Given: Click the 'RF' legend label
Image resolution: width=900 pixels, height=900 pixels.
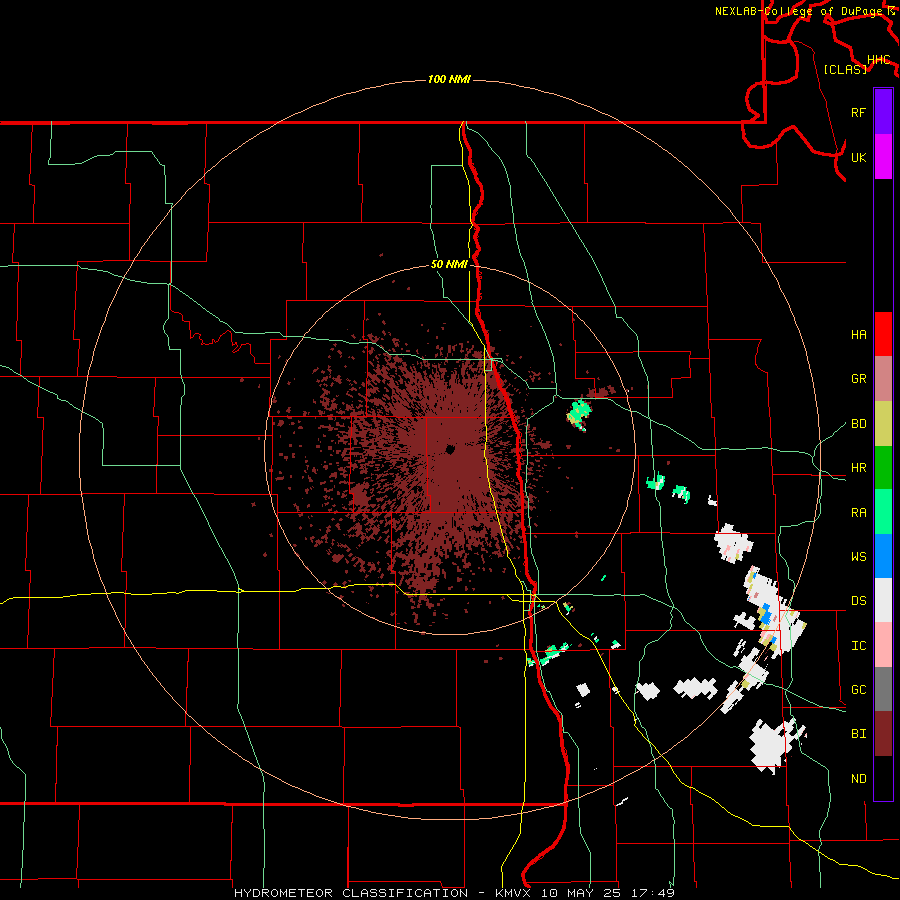Looking at the screenshot, I should pyautogui.click(x=858, y=113).
